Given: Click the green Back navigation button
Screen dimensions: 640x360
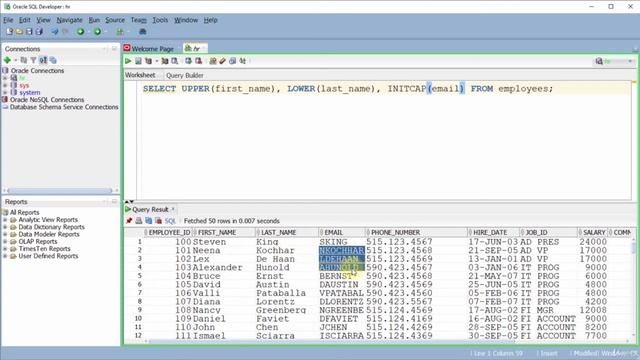Looking at the screenshot, I should (x=81, y=31).
